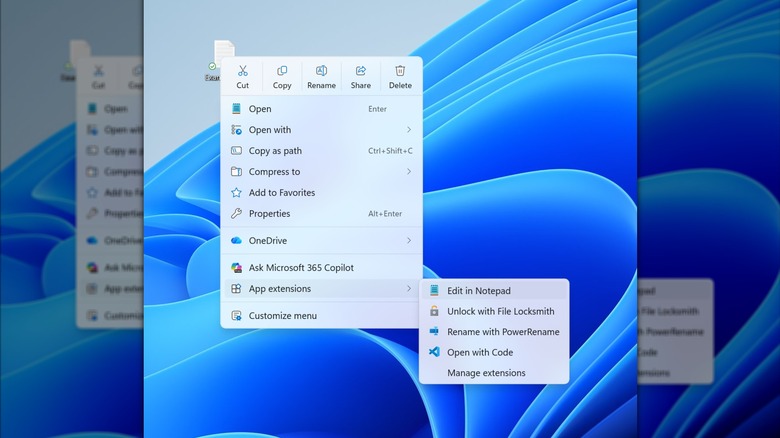The image size is (780, 438).
Task: Click the Enter shortcut hint text
Action: 377,109
